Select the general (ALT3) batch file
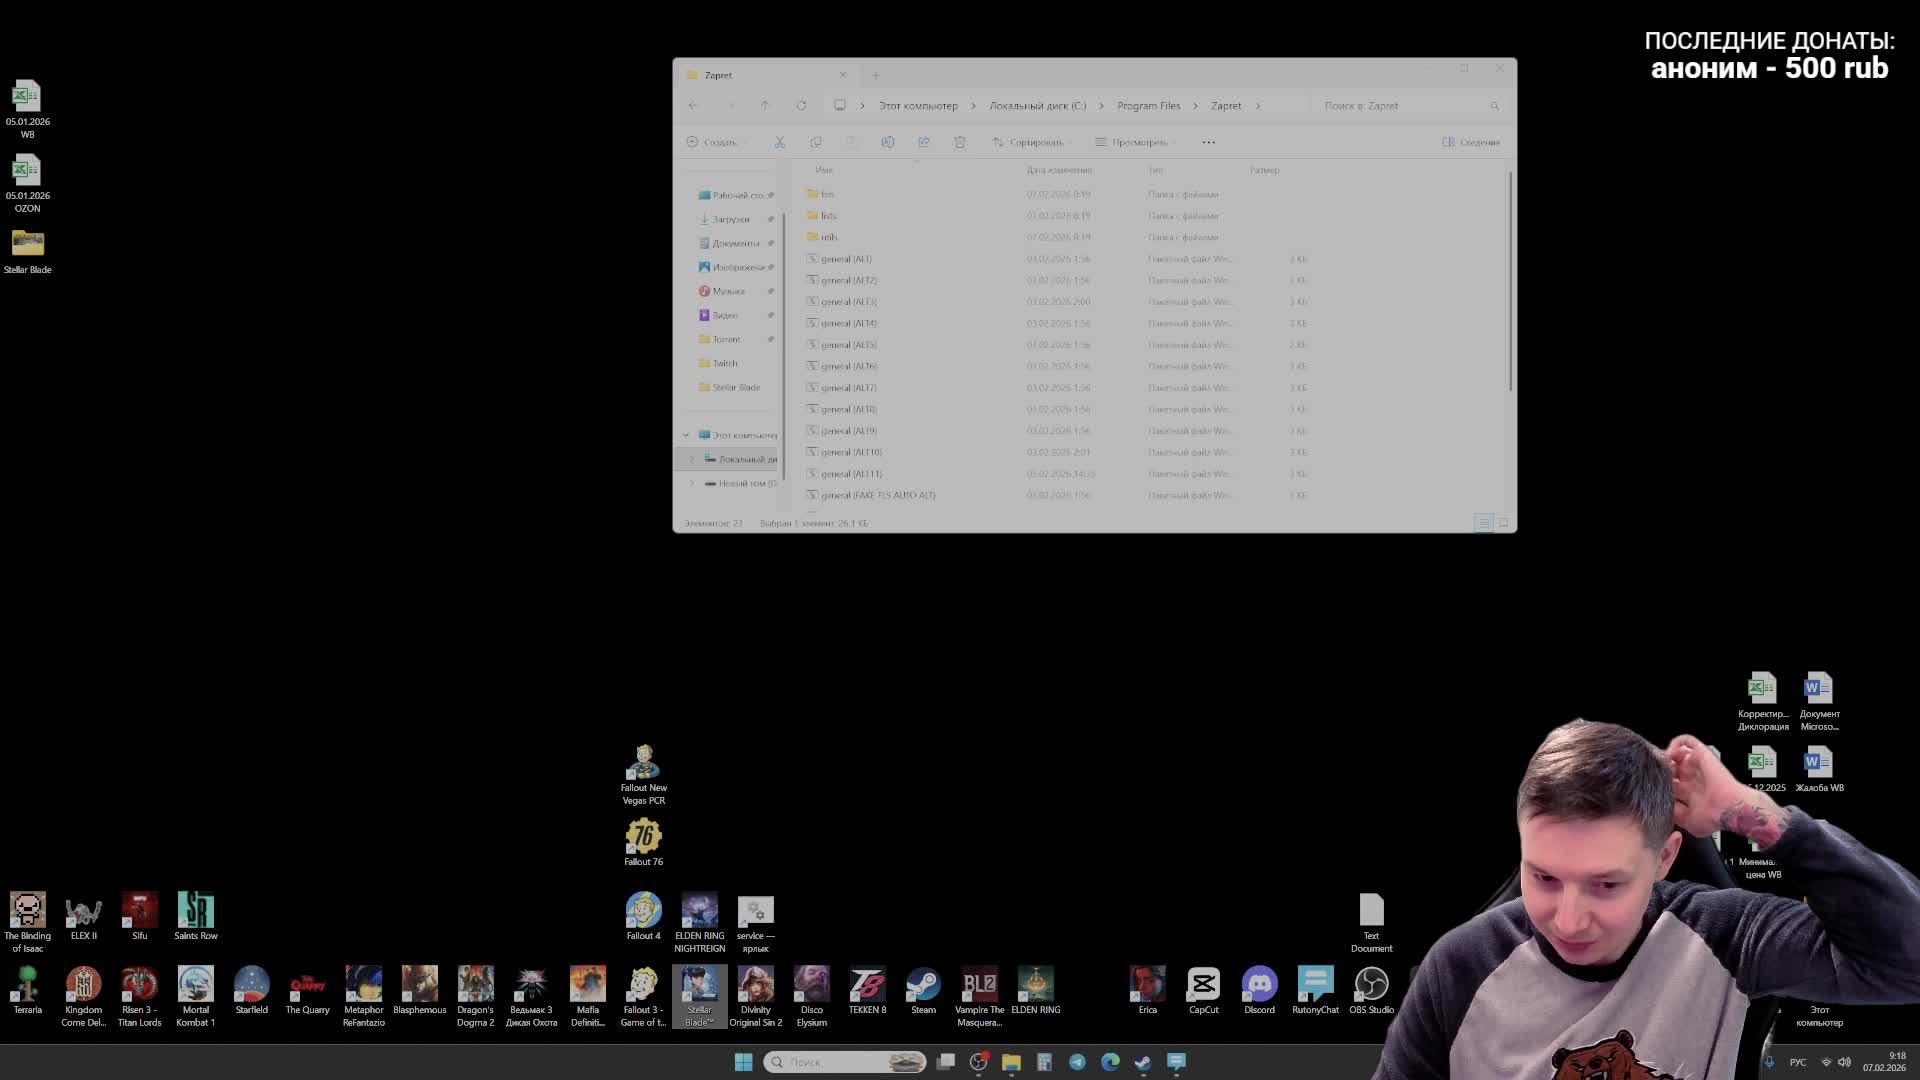Image resolution: width=1920 pixels, height=1080 pixels. [x=848, y=302]
